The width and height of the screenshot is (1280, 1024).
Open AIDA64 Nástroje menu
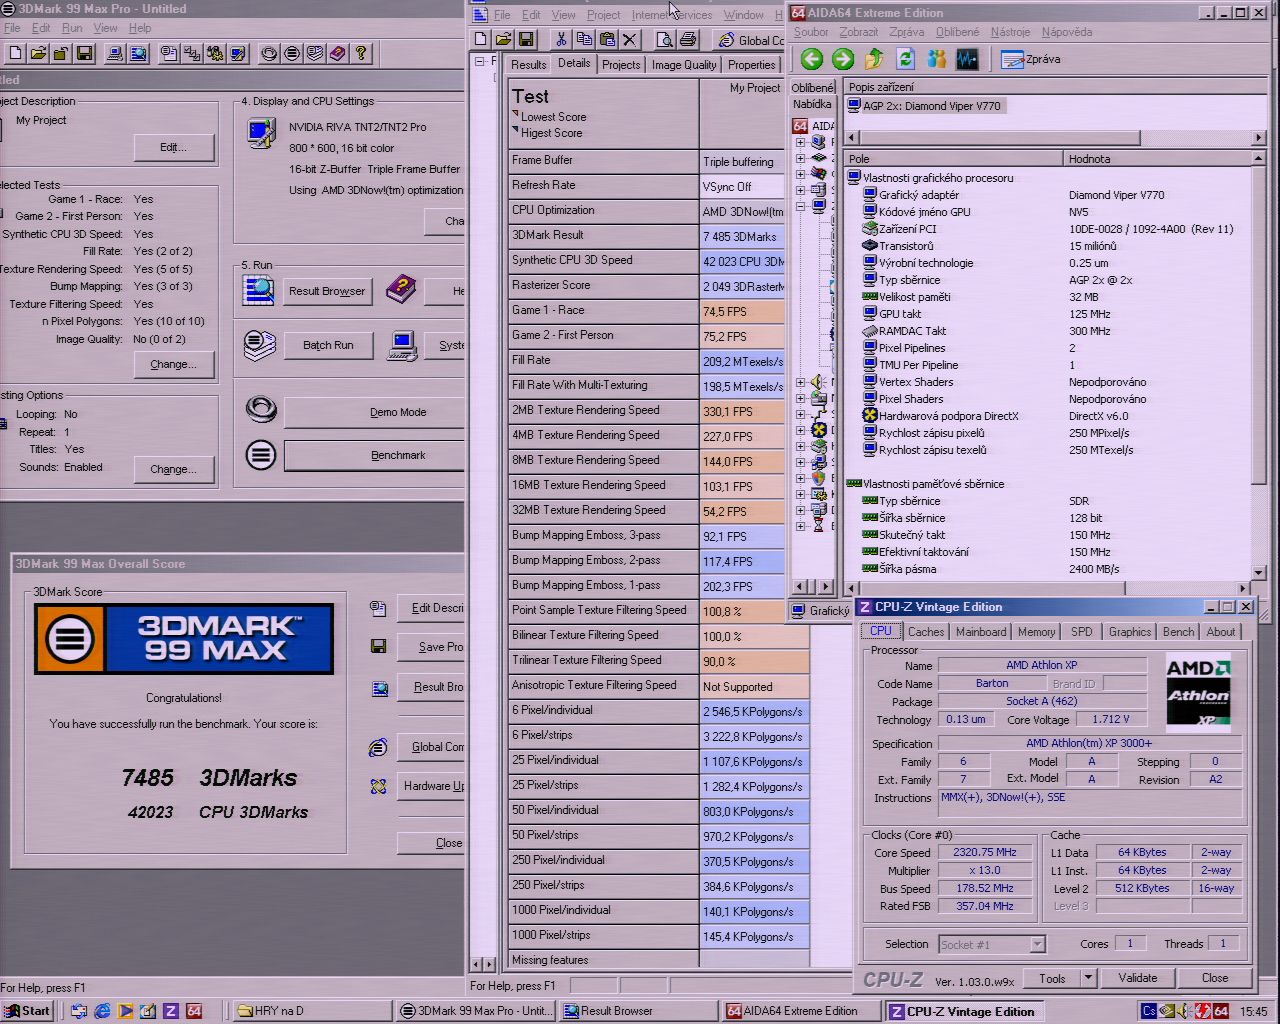1010,32
